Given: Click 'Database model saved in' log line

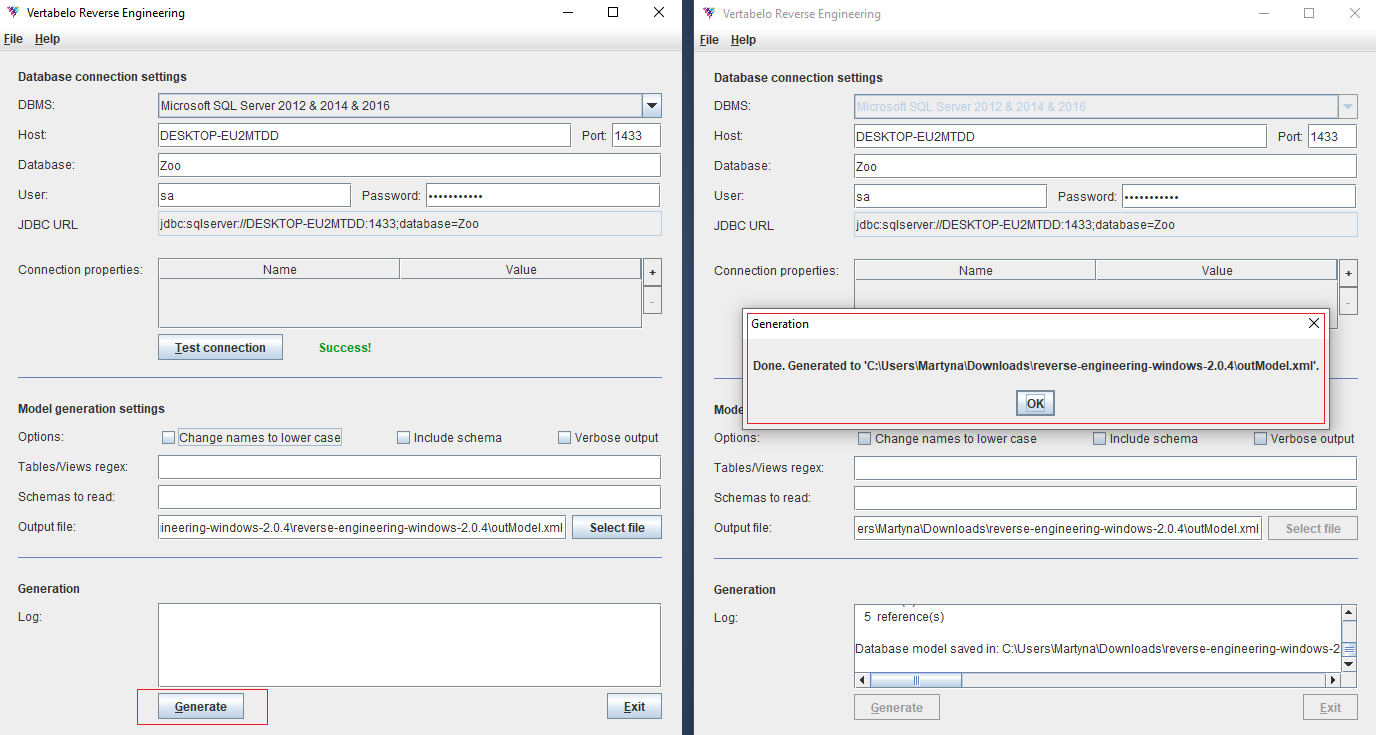Looking at the screenshot, I should tap(1097, 648).
